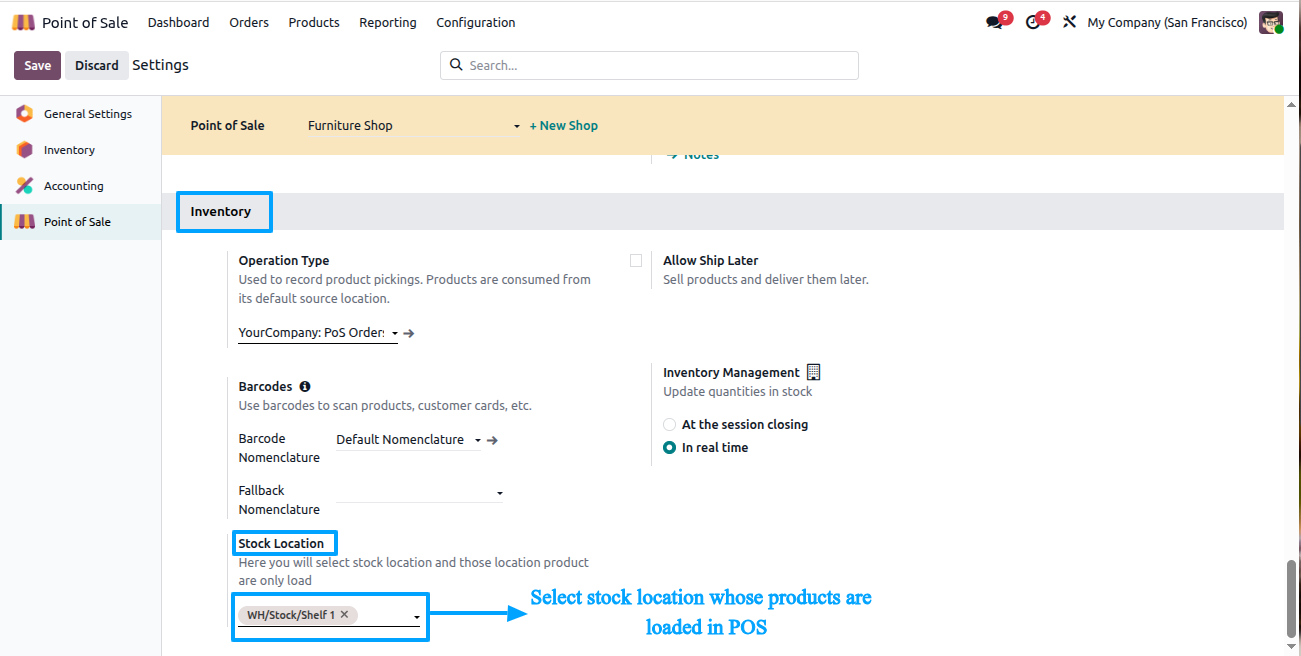The image size is (1301, 656).
Task: Click the Inventory section header text
Action: tap(221, 212)
